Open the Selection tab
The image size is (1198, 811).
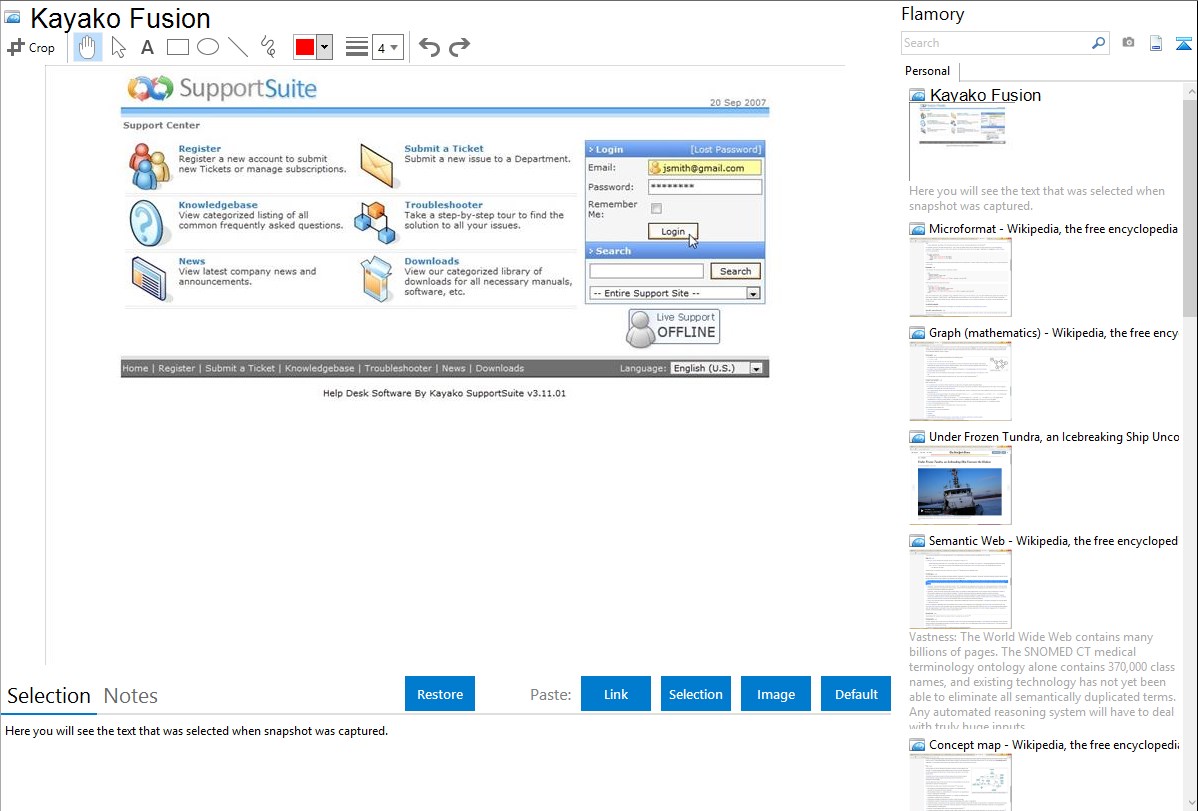(x=49, y=696)
